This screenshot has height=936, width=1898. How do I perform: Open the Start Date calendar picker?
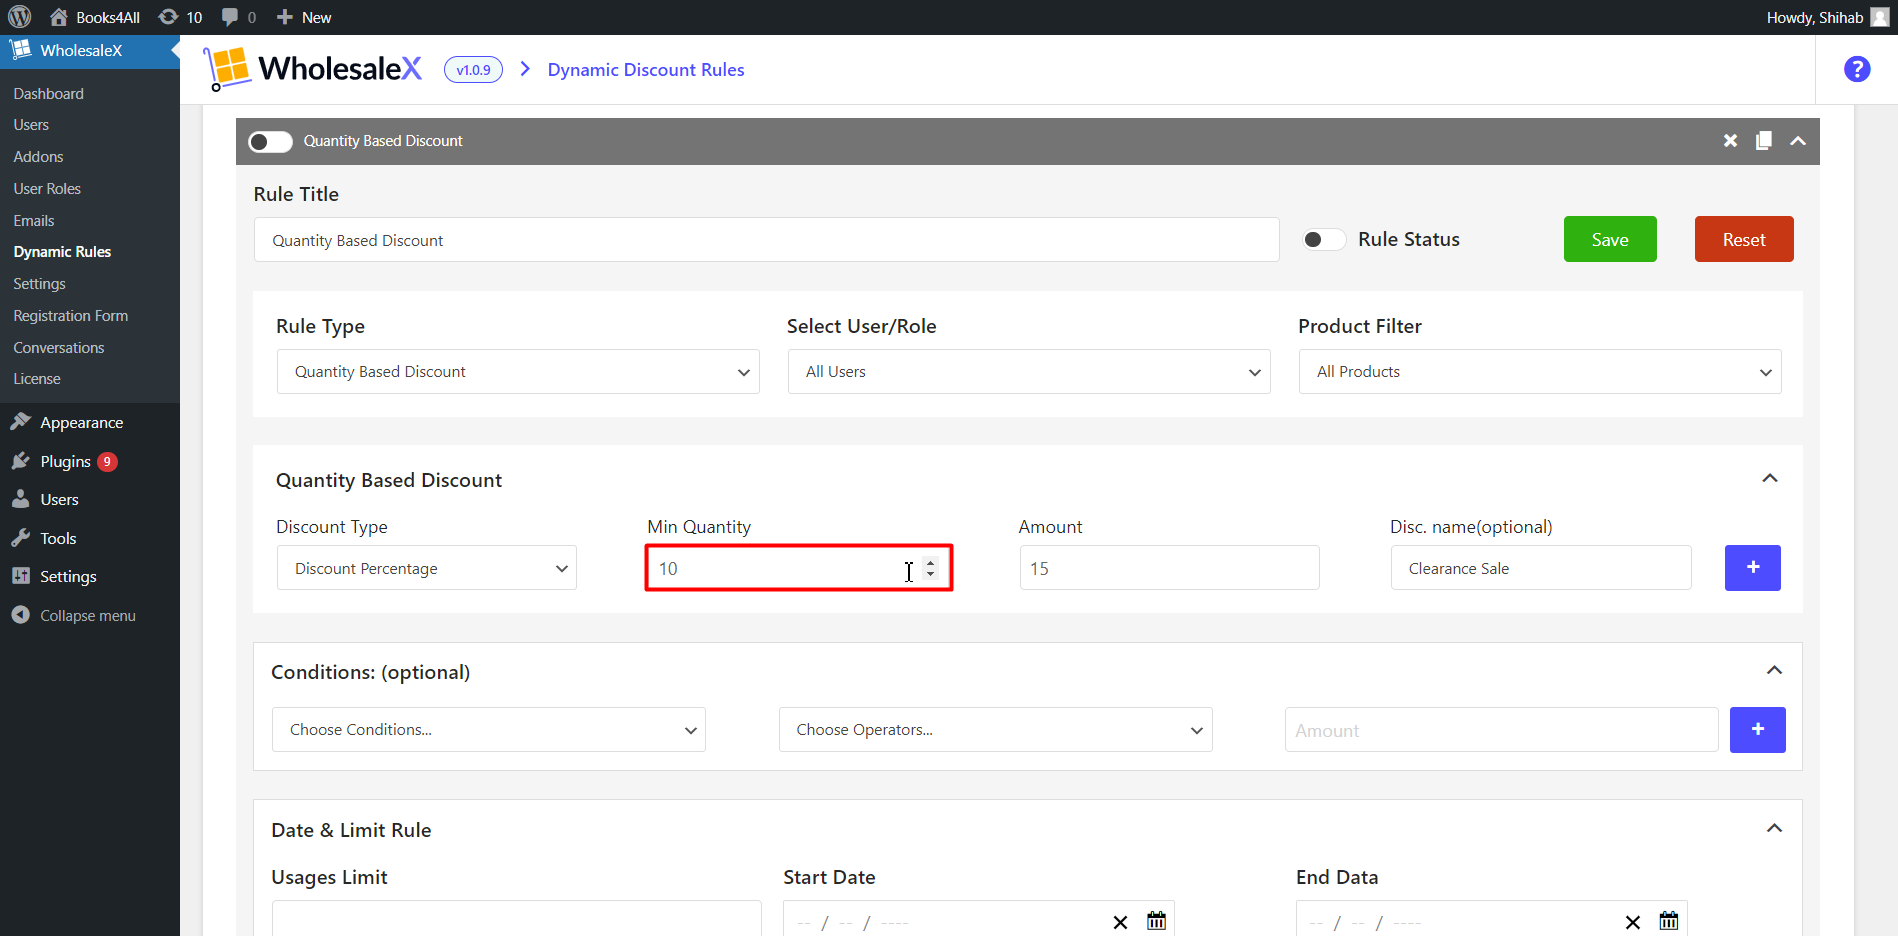pyautogui.click(x=1157, y=921)
